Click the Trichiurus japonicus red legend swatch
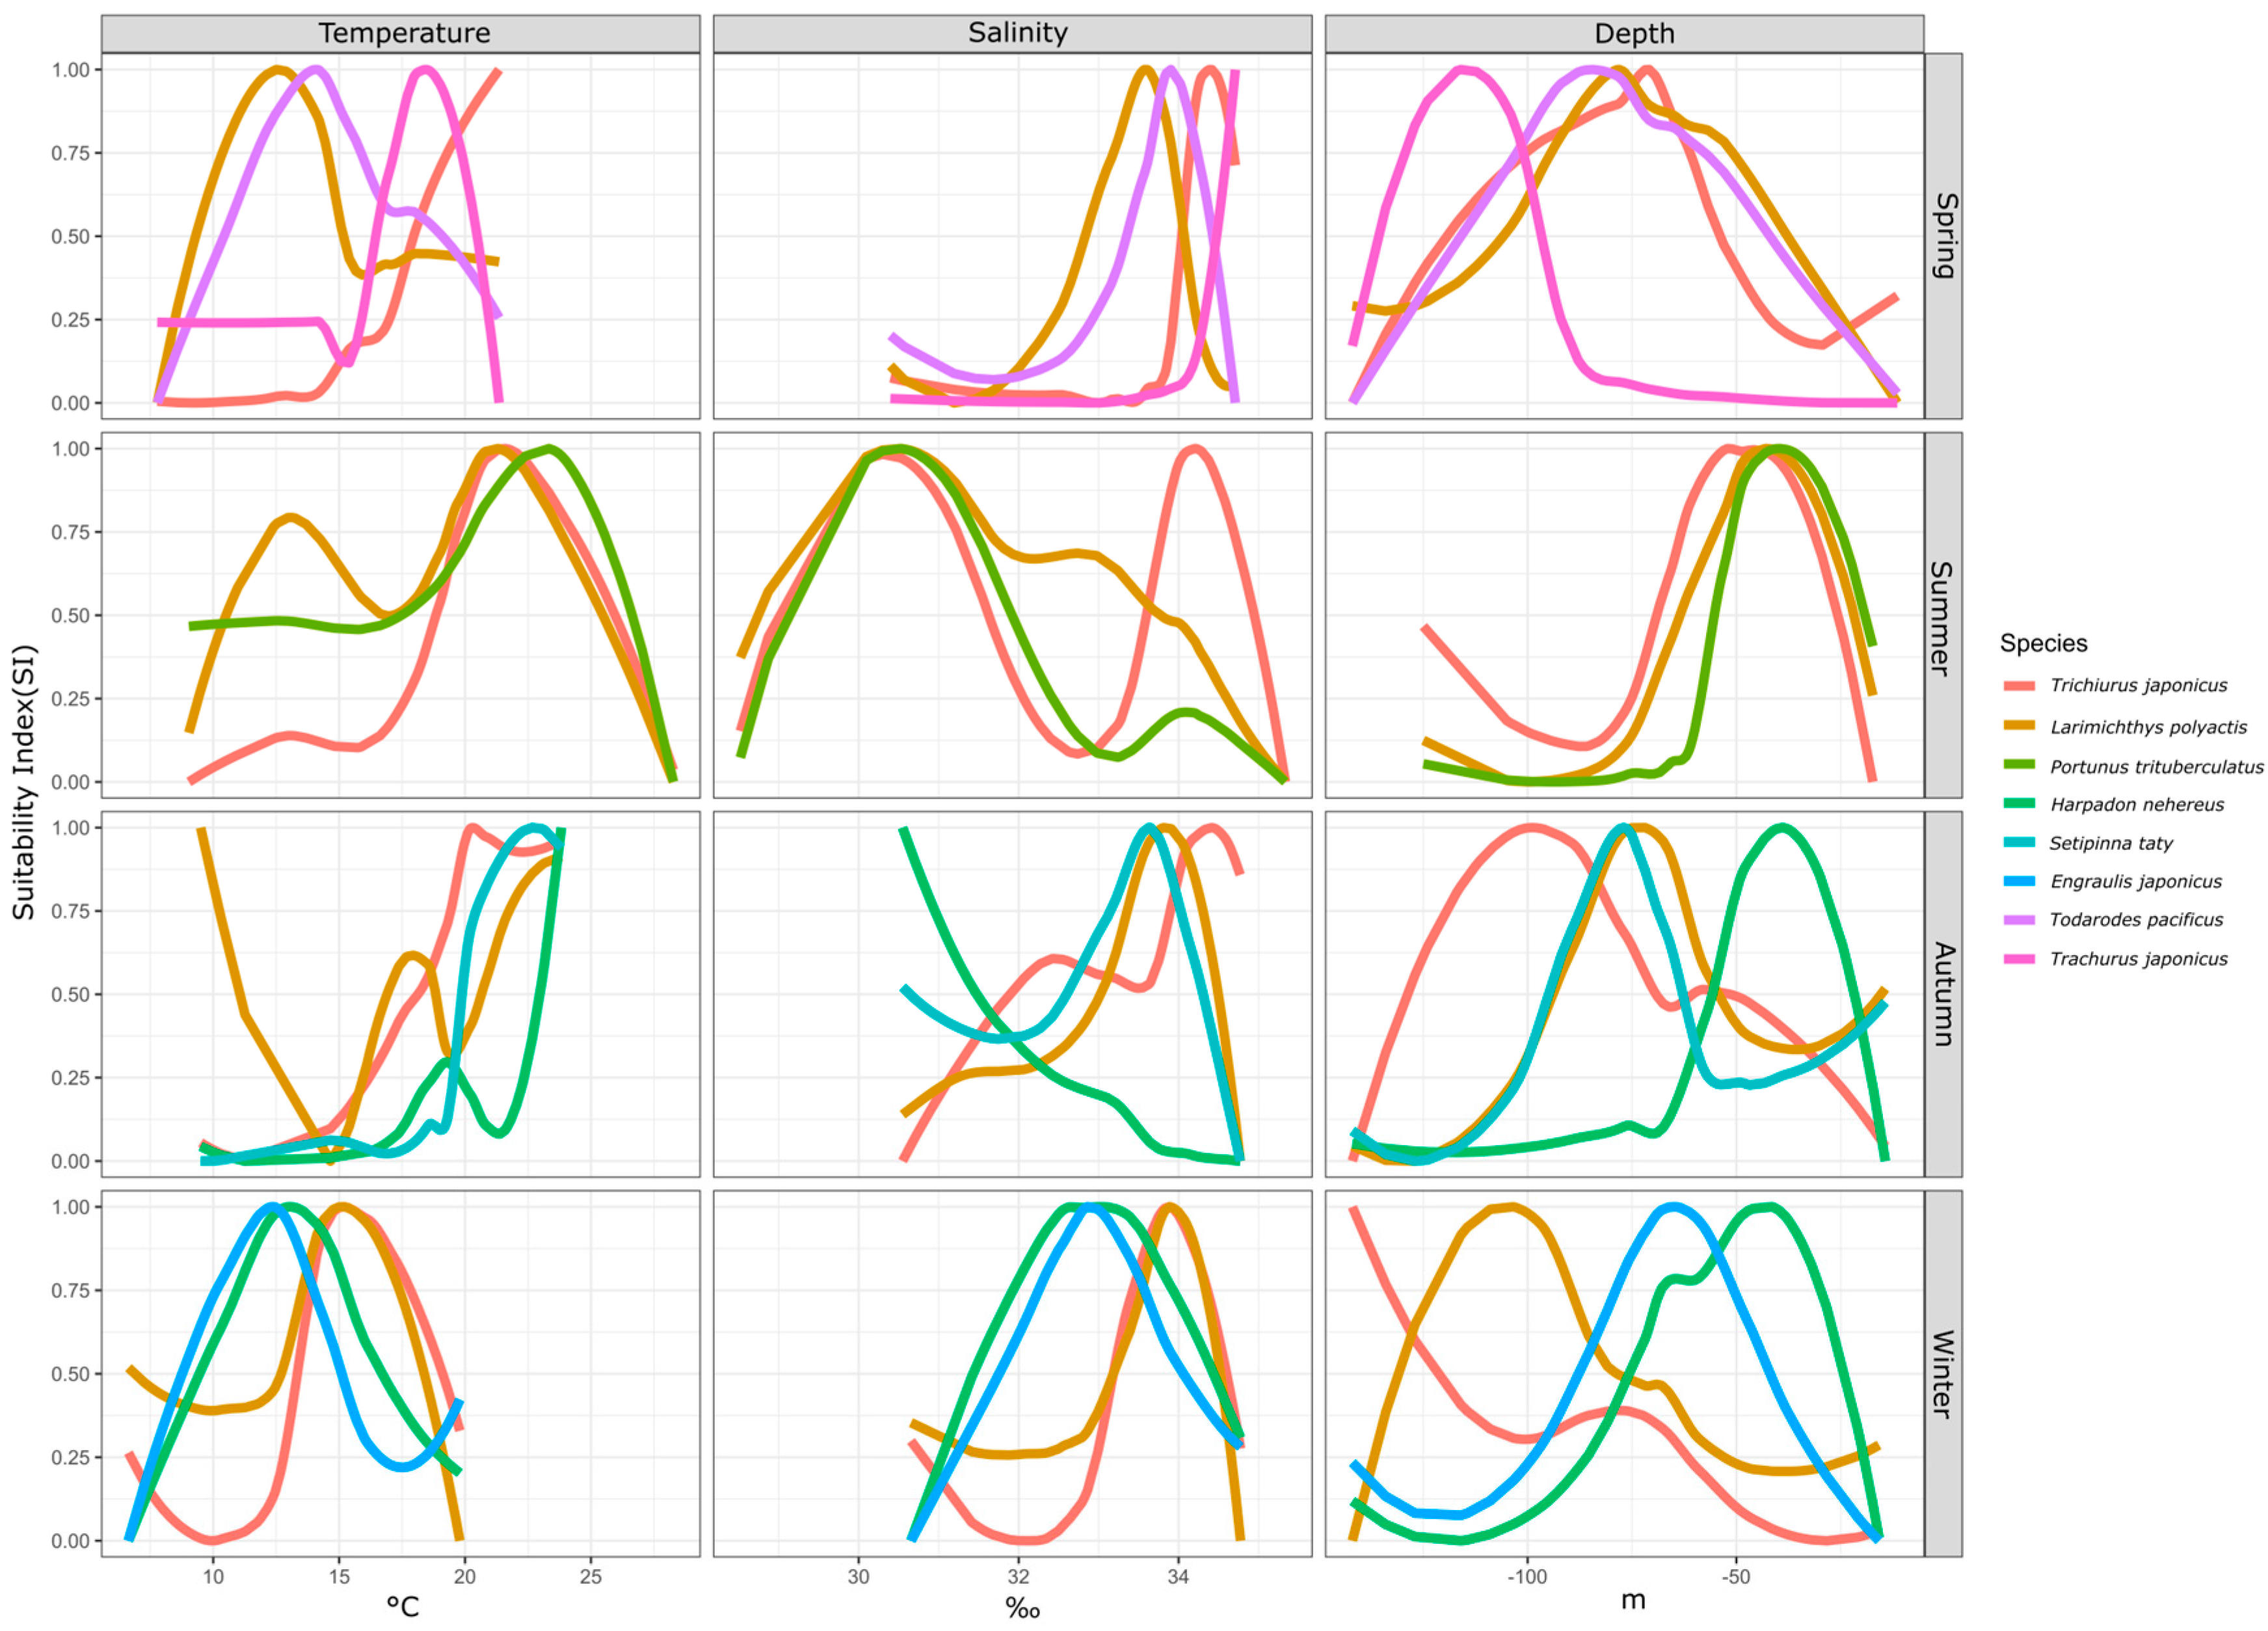2268x1631 pixels. 2019,686
